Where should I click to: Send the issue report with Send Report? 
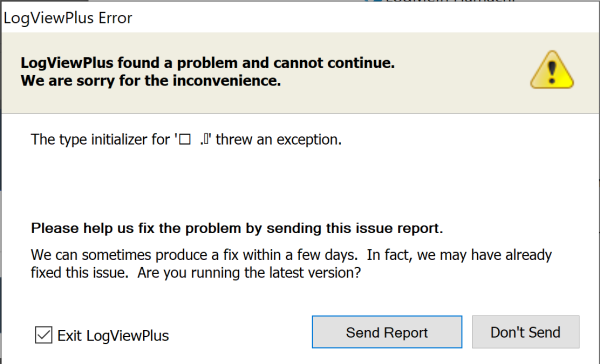tap(387, 332)
